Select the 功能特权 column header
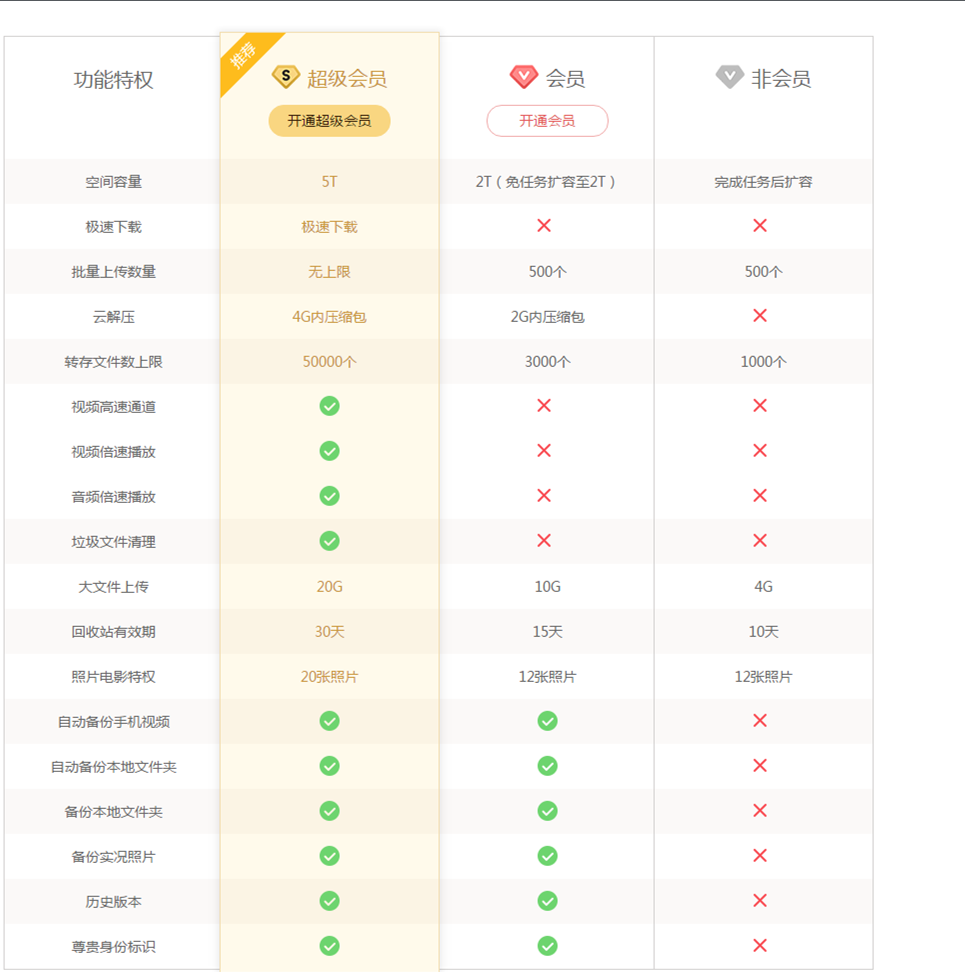 point(113,80)
